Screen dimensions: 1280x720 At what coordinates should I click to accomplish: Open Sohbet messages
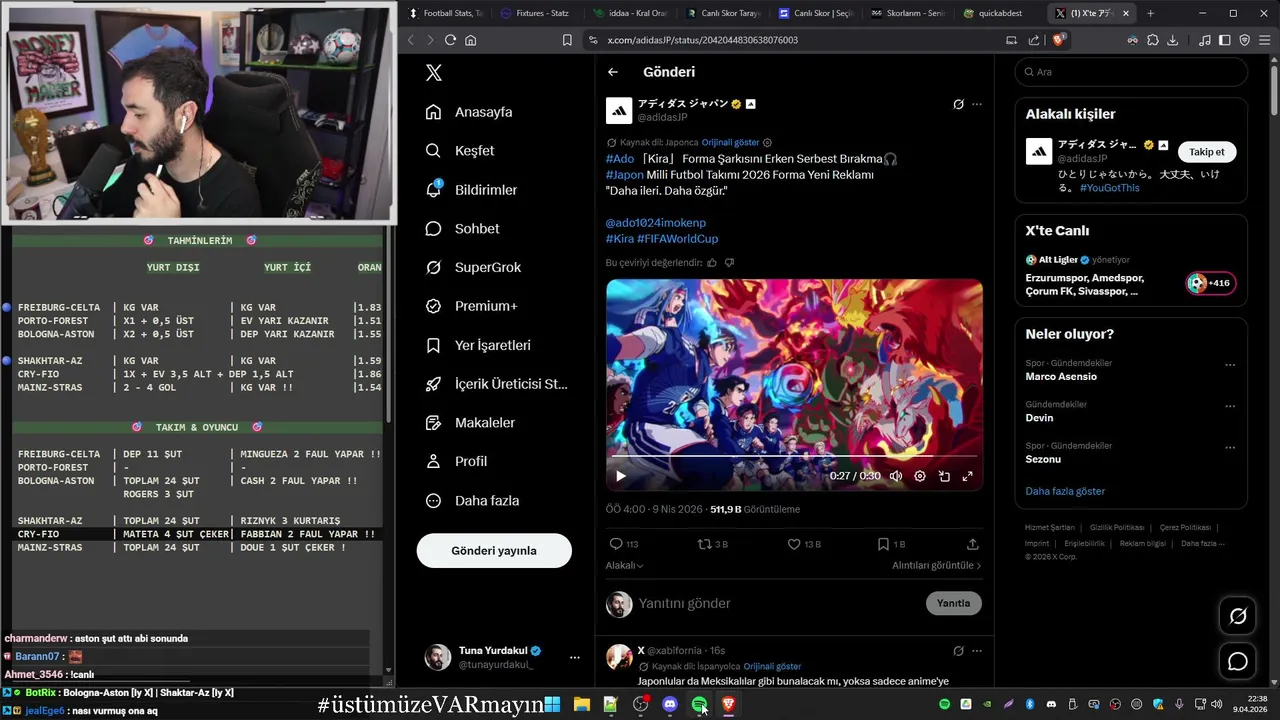point(462,229)
